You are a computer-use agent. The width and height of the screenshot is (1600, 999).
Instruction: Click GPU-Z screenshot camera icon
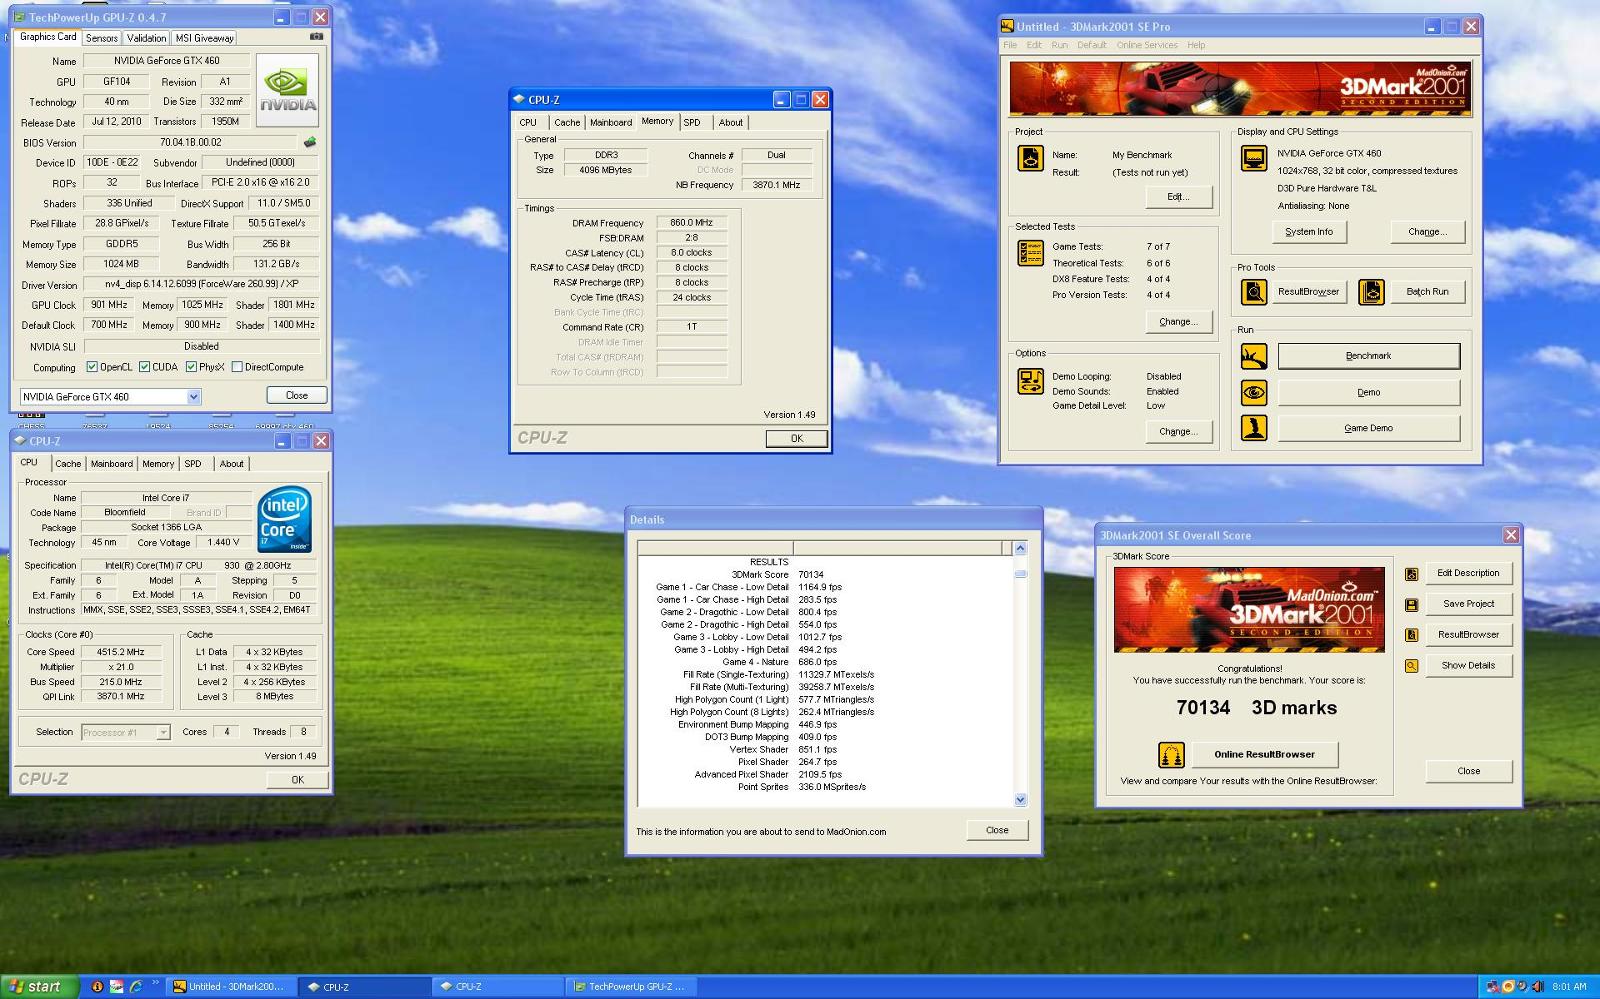pos(316,37)
